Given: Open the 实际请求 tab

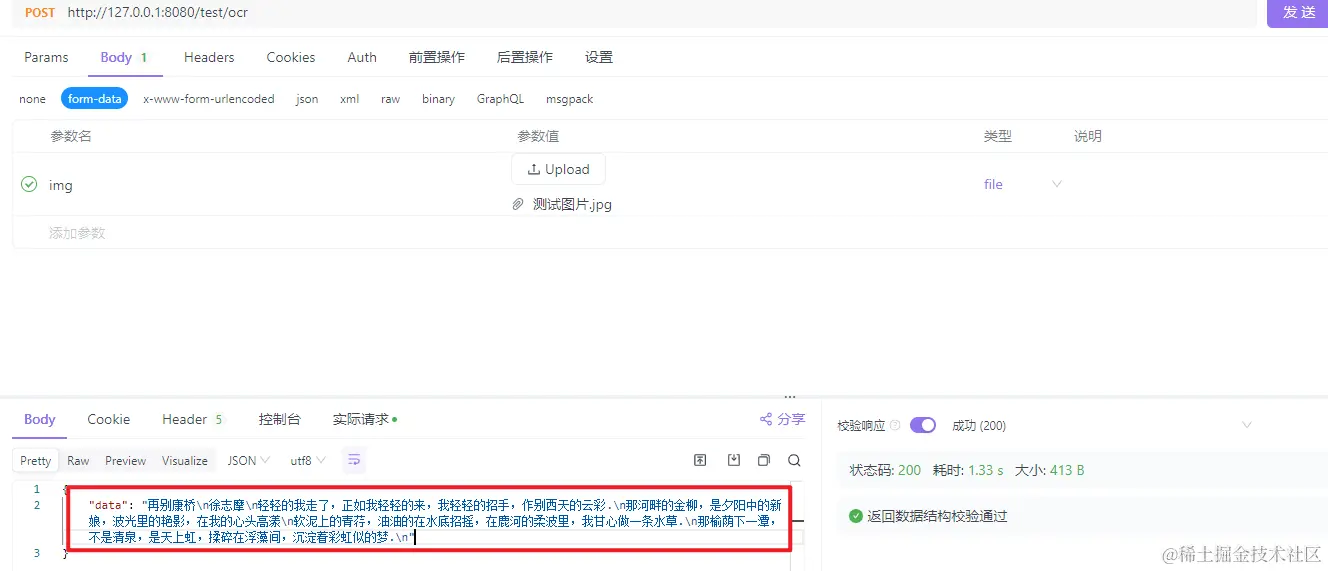Looking at the screenshot, I should 364,419.
